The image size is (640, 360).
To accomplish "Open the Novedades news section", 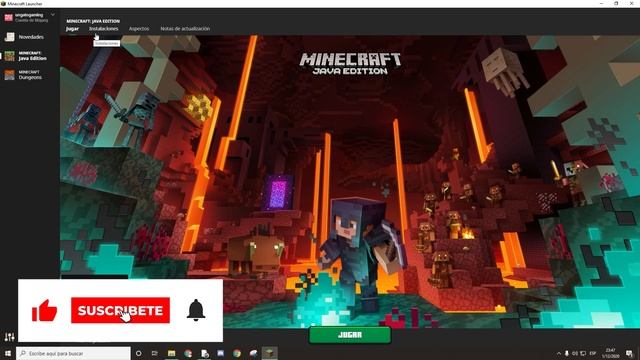I will click(x=24, y=37).
